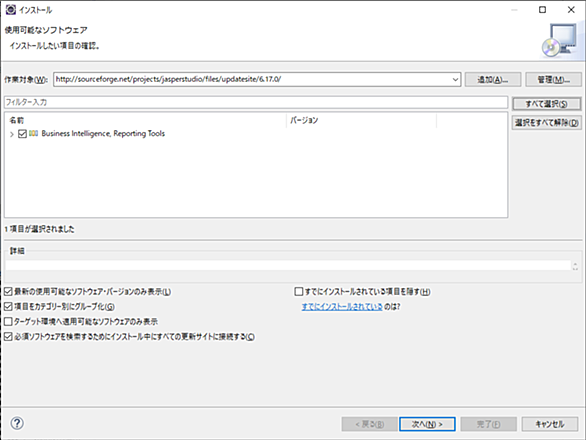Click the install wizard CD and monitor image
The height and width of the screenshot is (440, 586).
[560, 40]
